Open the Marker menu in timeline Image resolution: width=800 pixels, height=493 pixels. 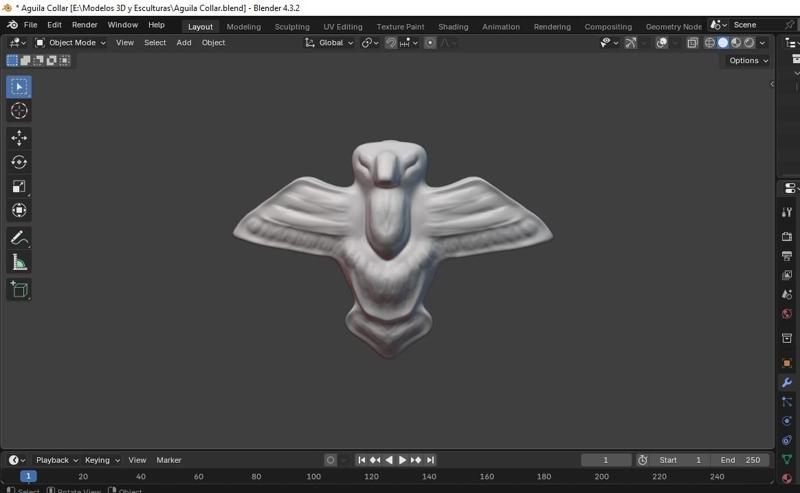(x=169, y=460)
